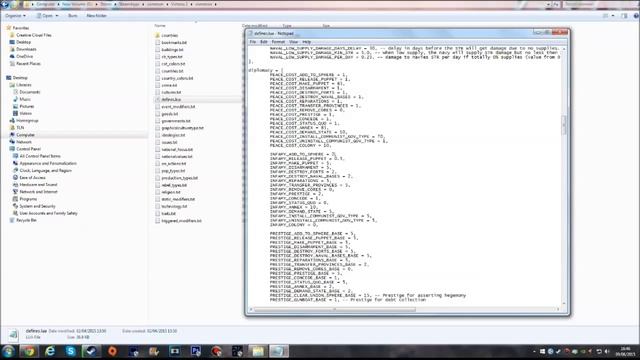Select Appearance and Personalization
The image size is (640, 360).
click(x=48, y=163)
